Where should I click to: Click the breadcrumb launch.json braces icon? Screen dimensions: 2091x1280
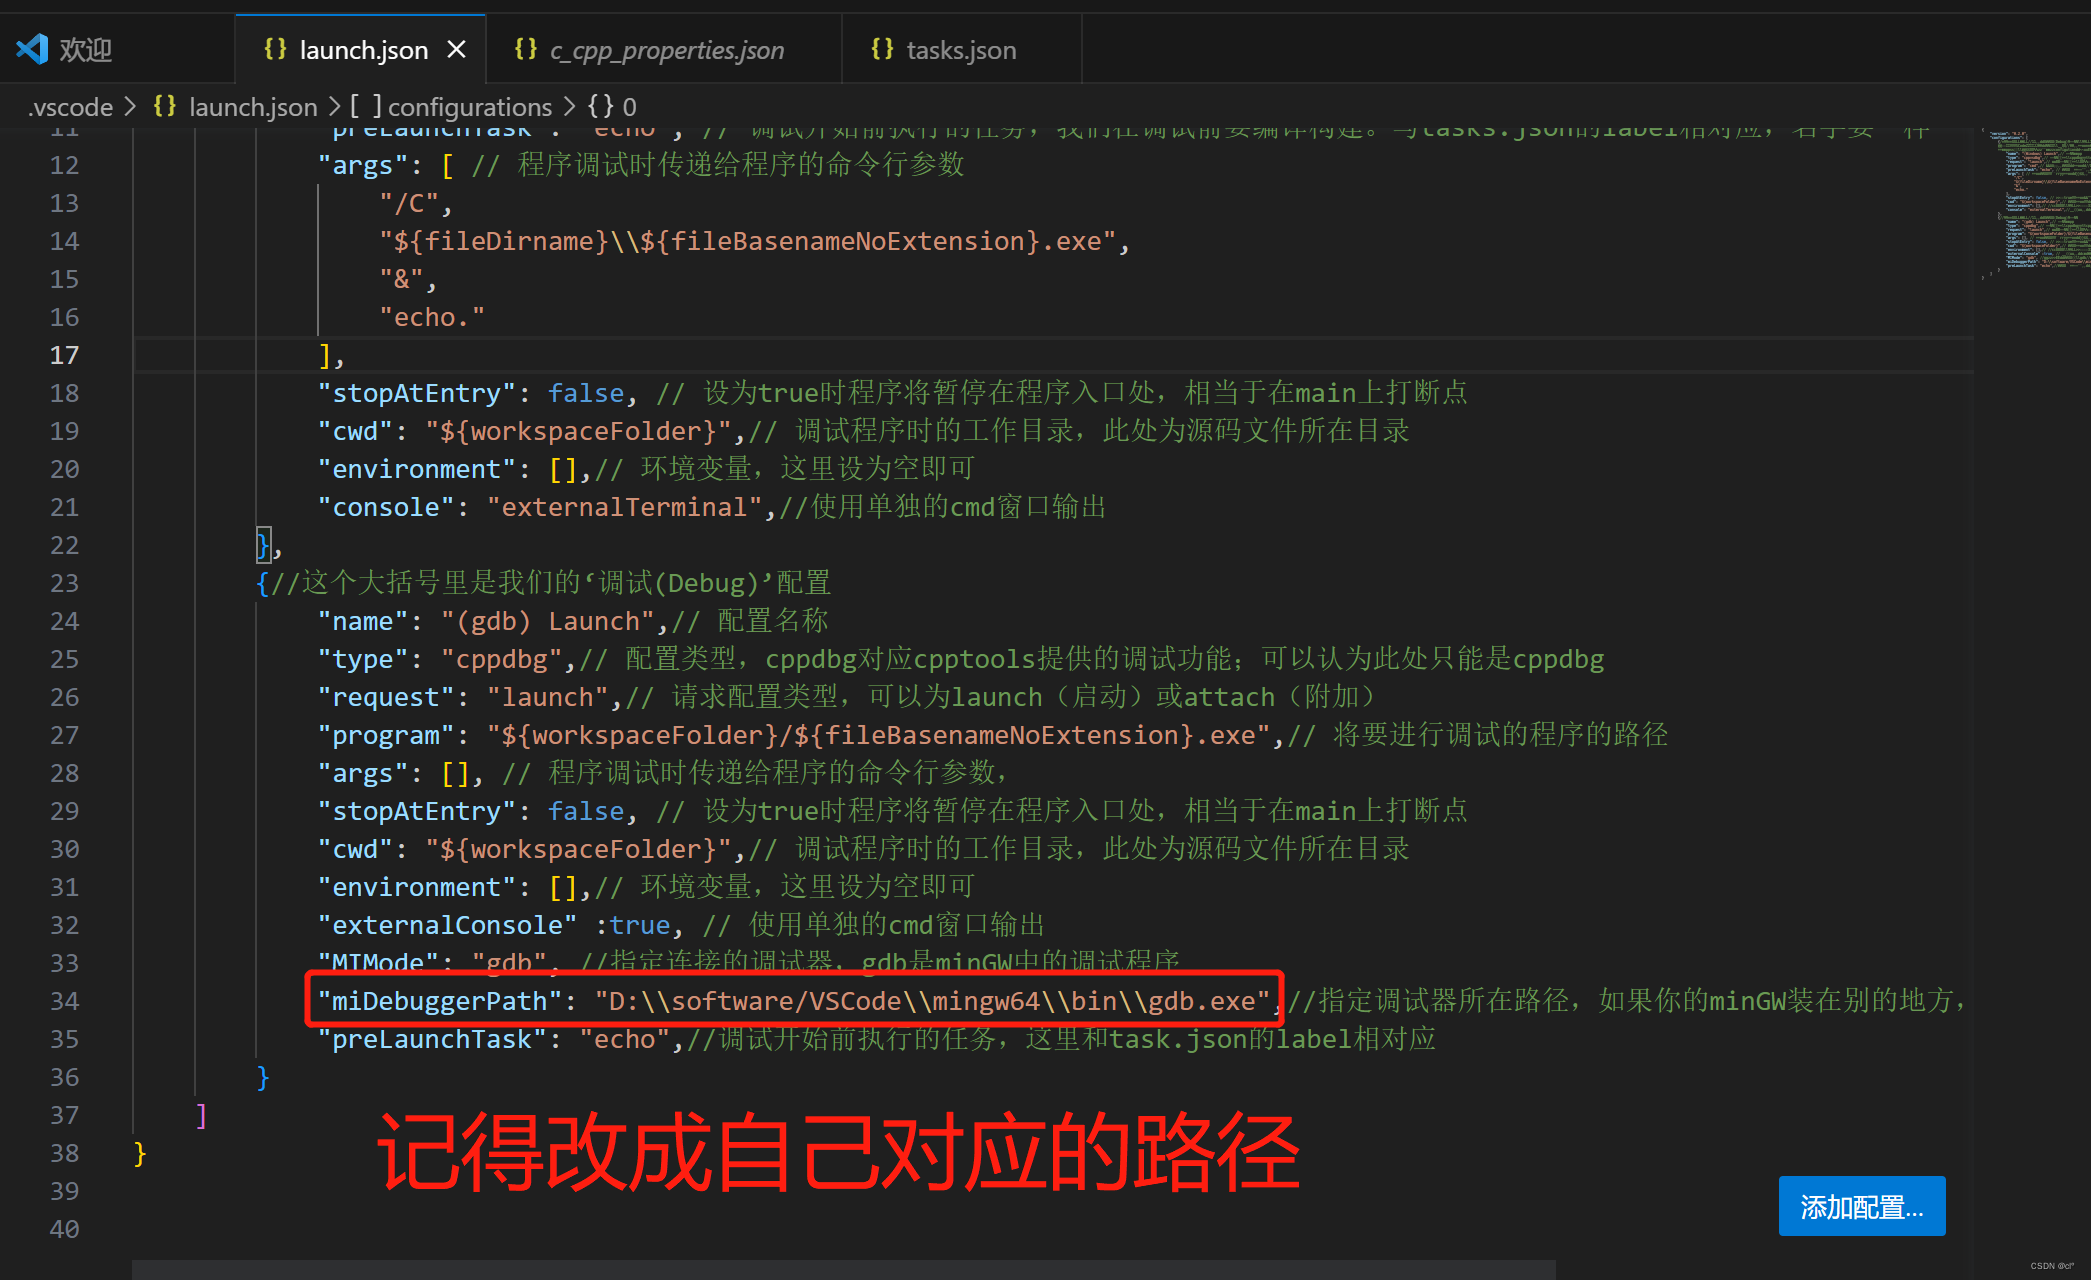(165, 106)
